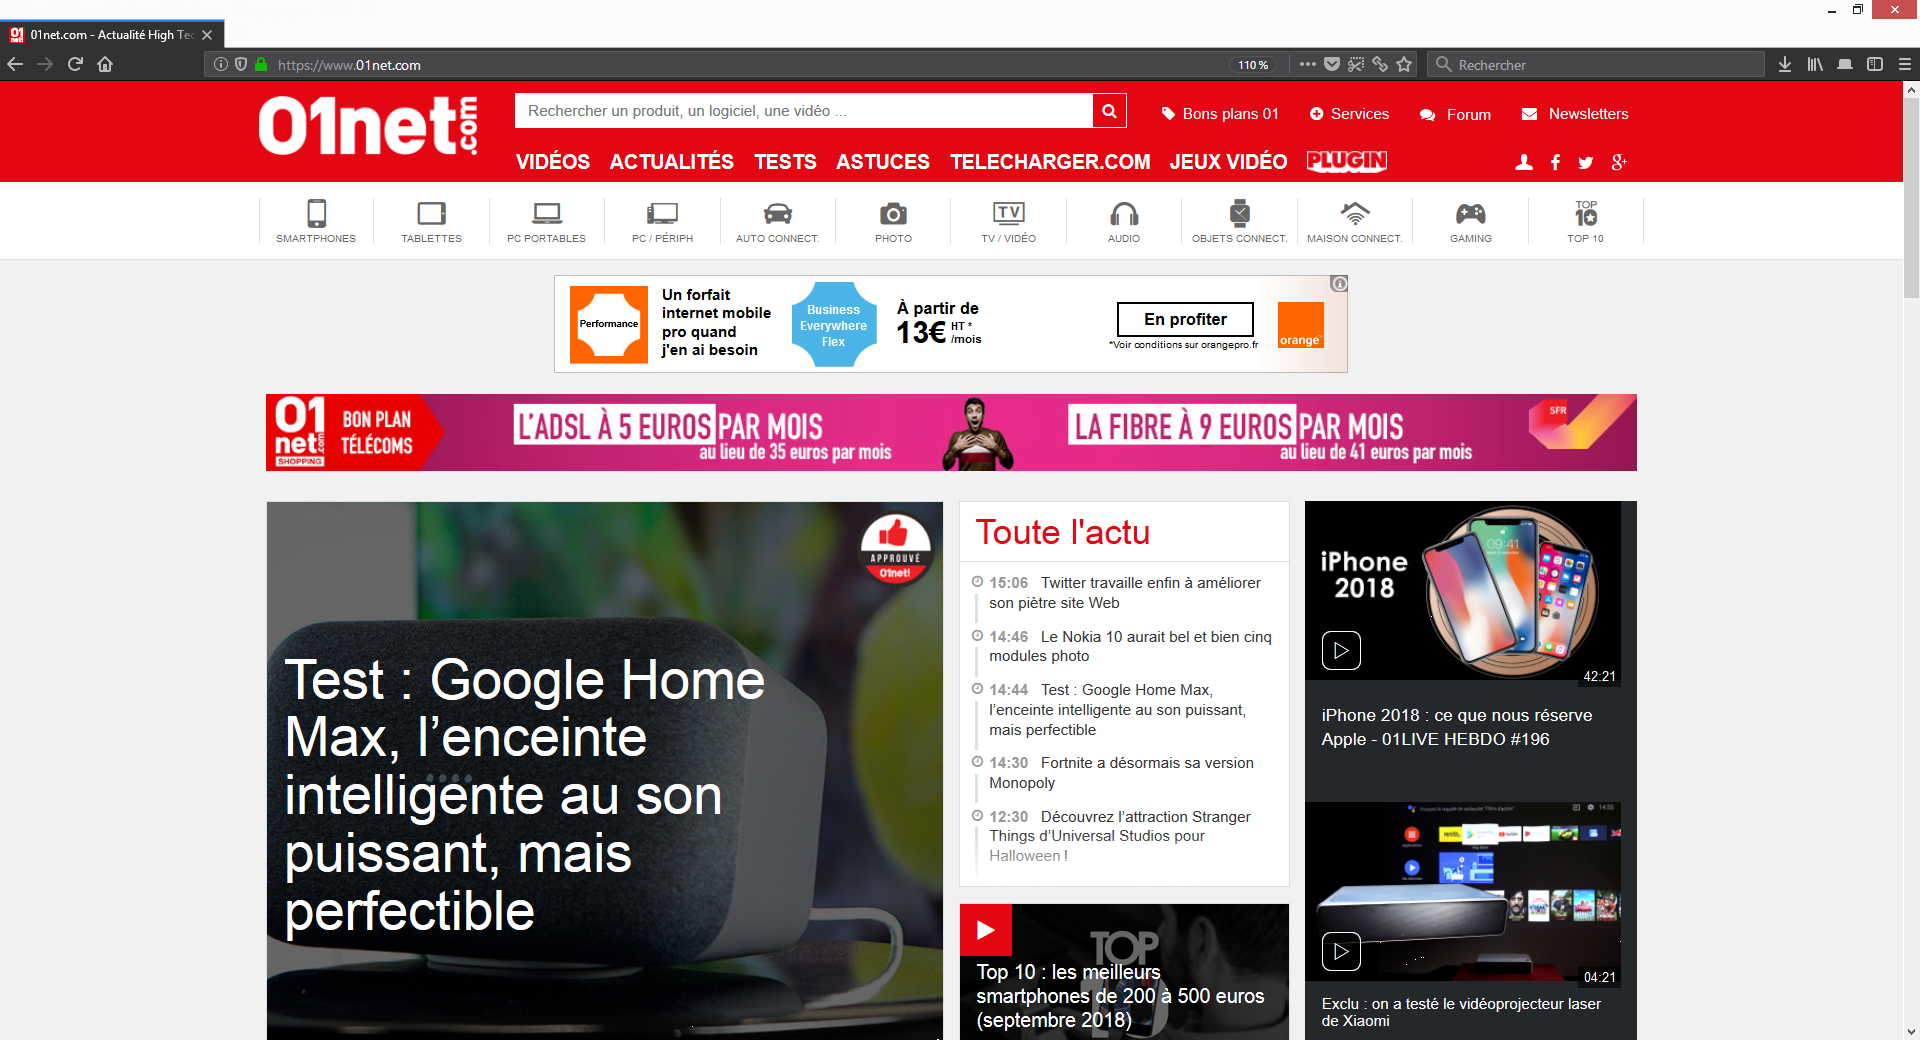Reload the page with browser refresh
Viewport: 1920px width, 1040px height.
click(75, 64)
